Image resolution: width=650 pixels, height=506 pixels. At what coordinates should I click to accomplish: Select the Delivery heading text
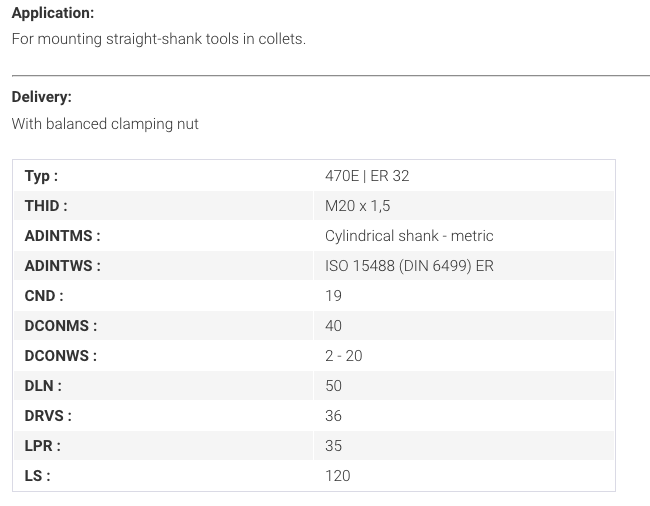(x=41, y=97)
